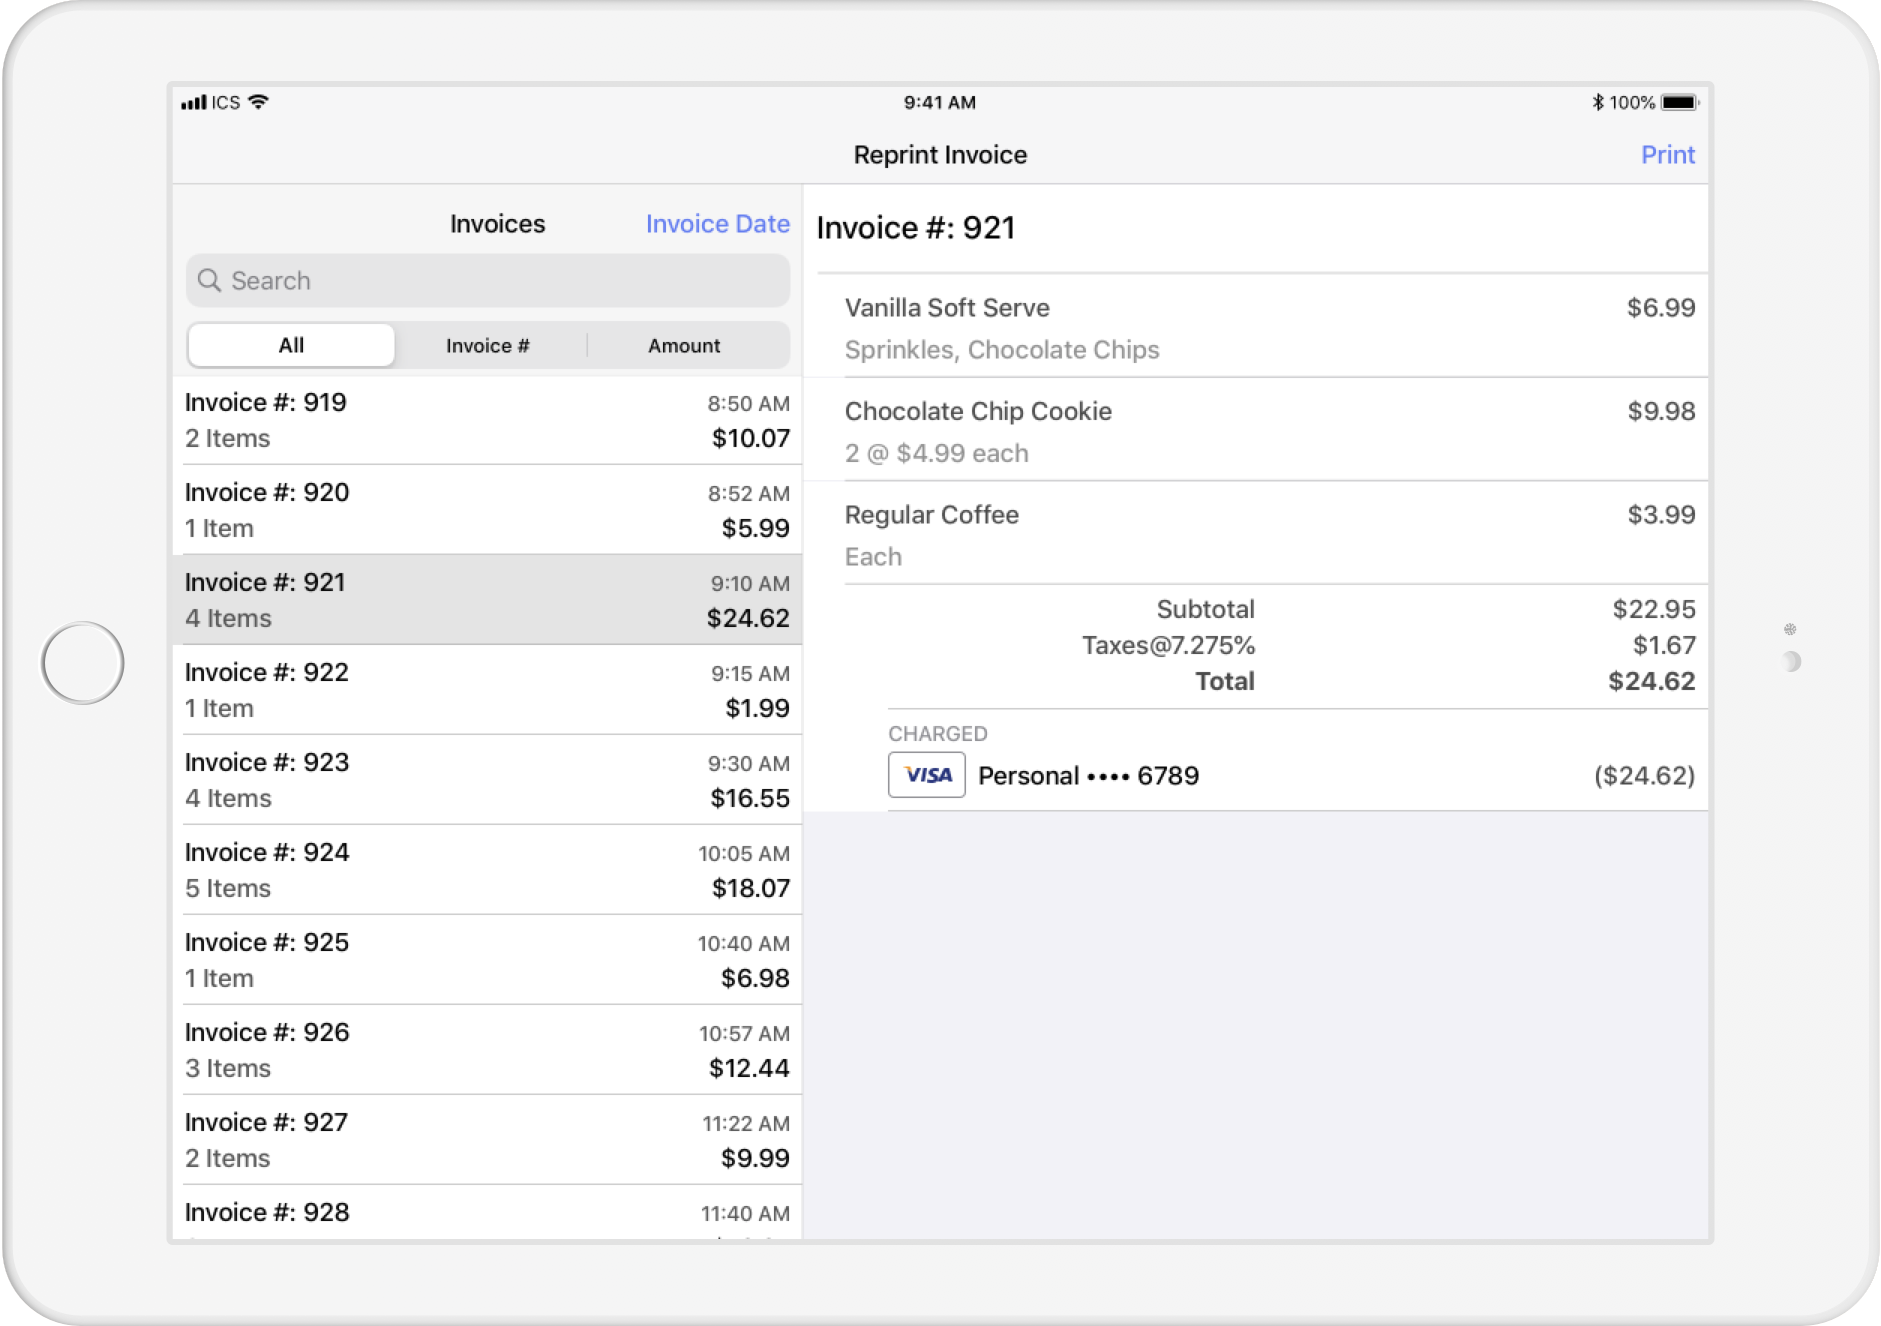1881x1326 pixels.
Task: Open Invoice #: 924 with 5 items
Action: coord(487,870)
